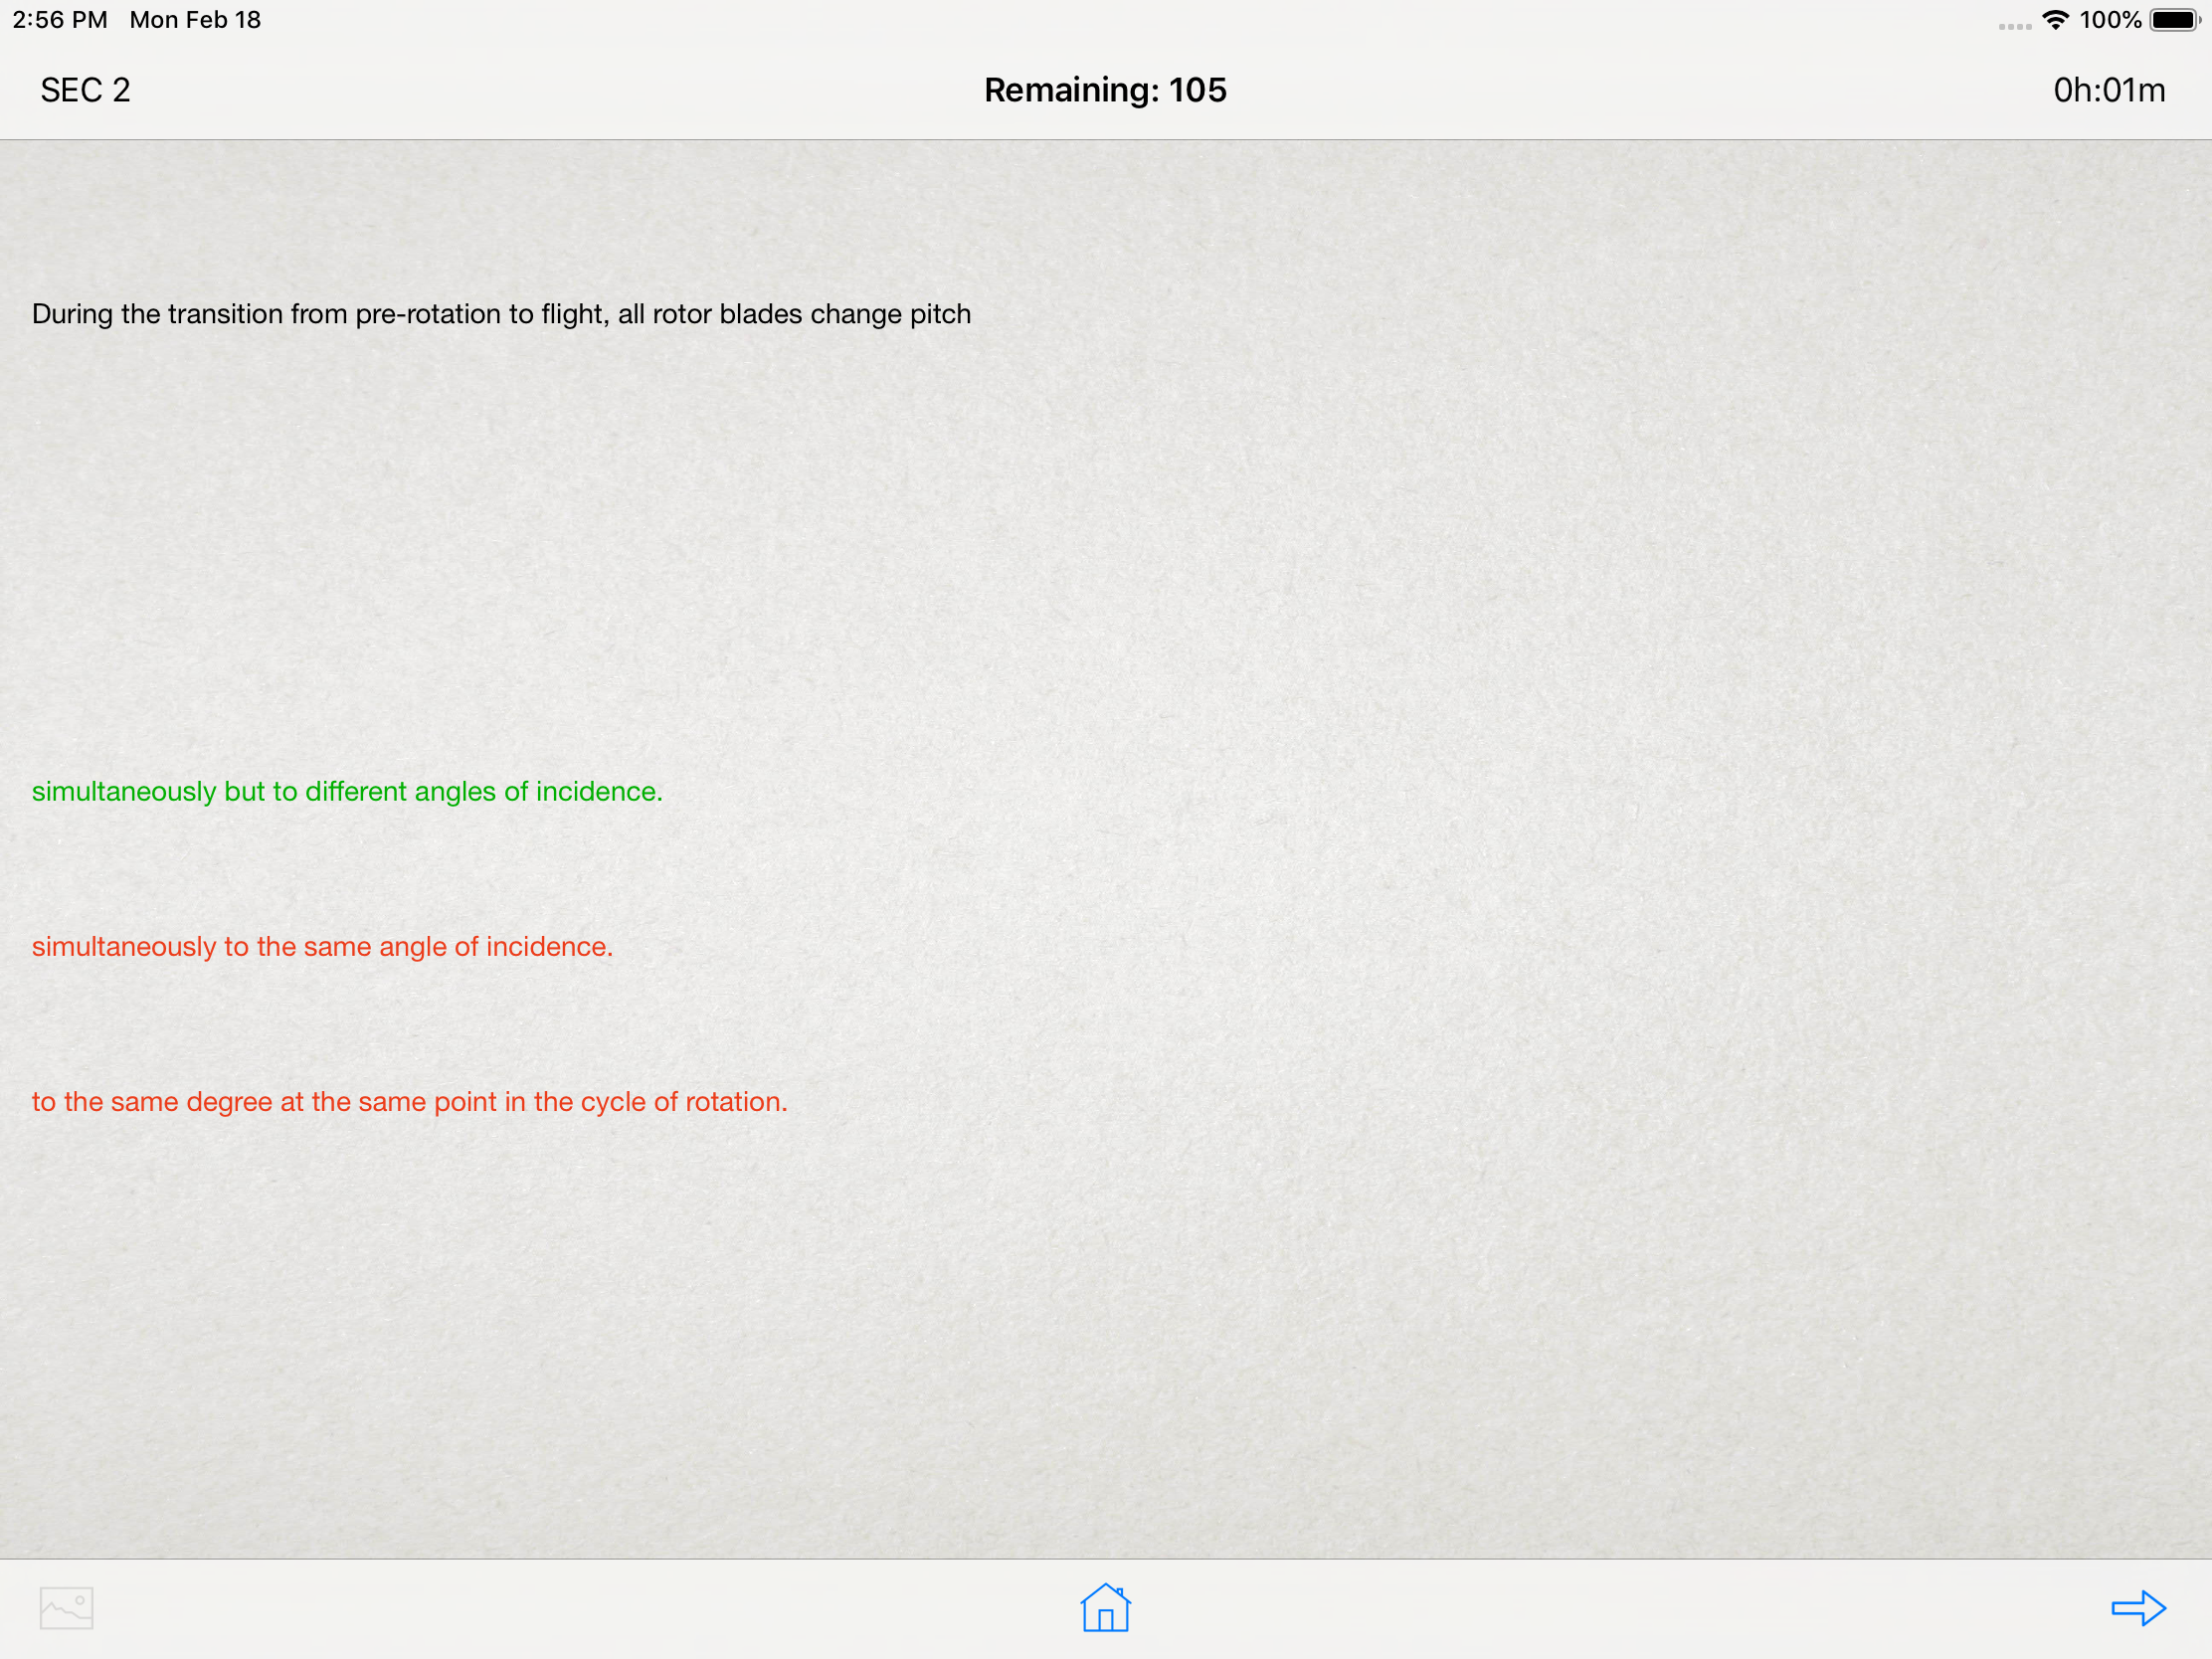
Task: Tap the word 'incidence' in green answer
Action: click(x=598, y=791)
